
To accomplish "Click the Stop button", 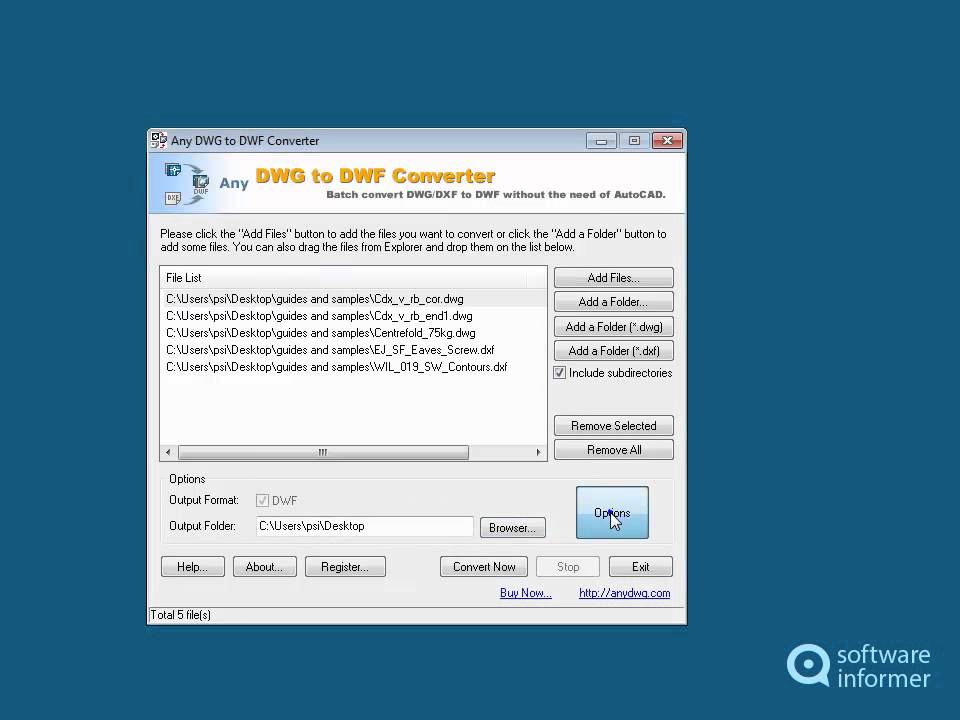I will pos(568,567).
